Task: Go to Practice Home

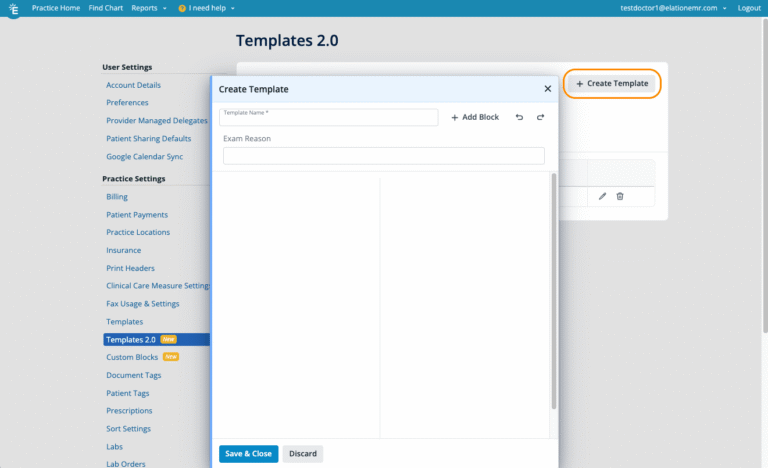Action: [x=56, y=8]
